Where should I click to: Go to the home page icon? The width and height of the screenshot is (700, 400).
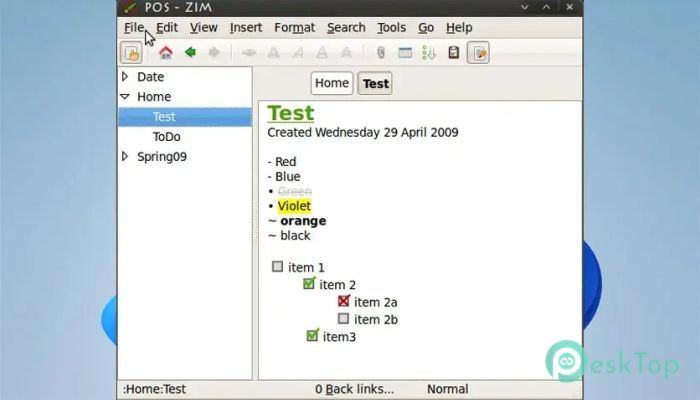tap(166, 53)
